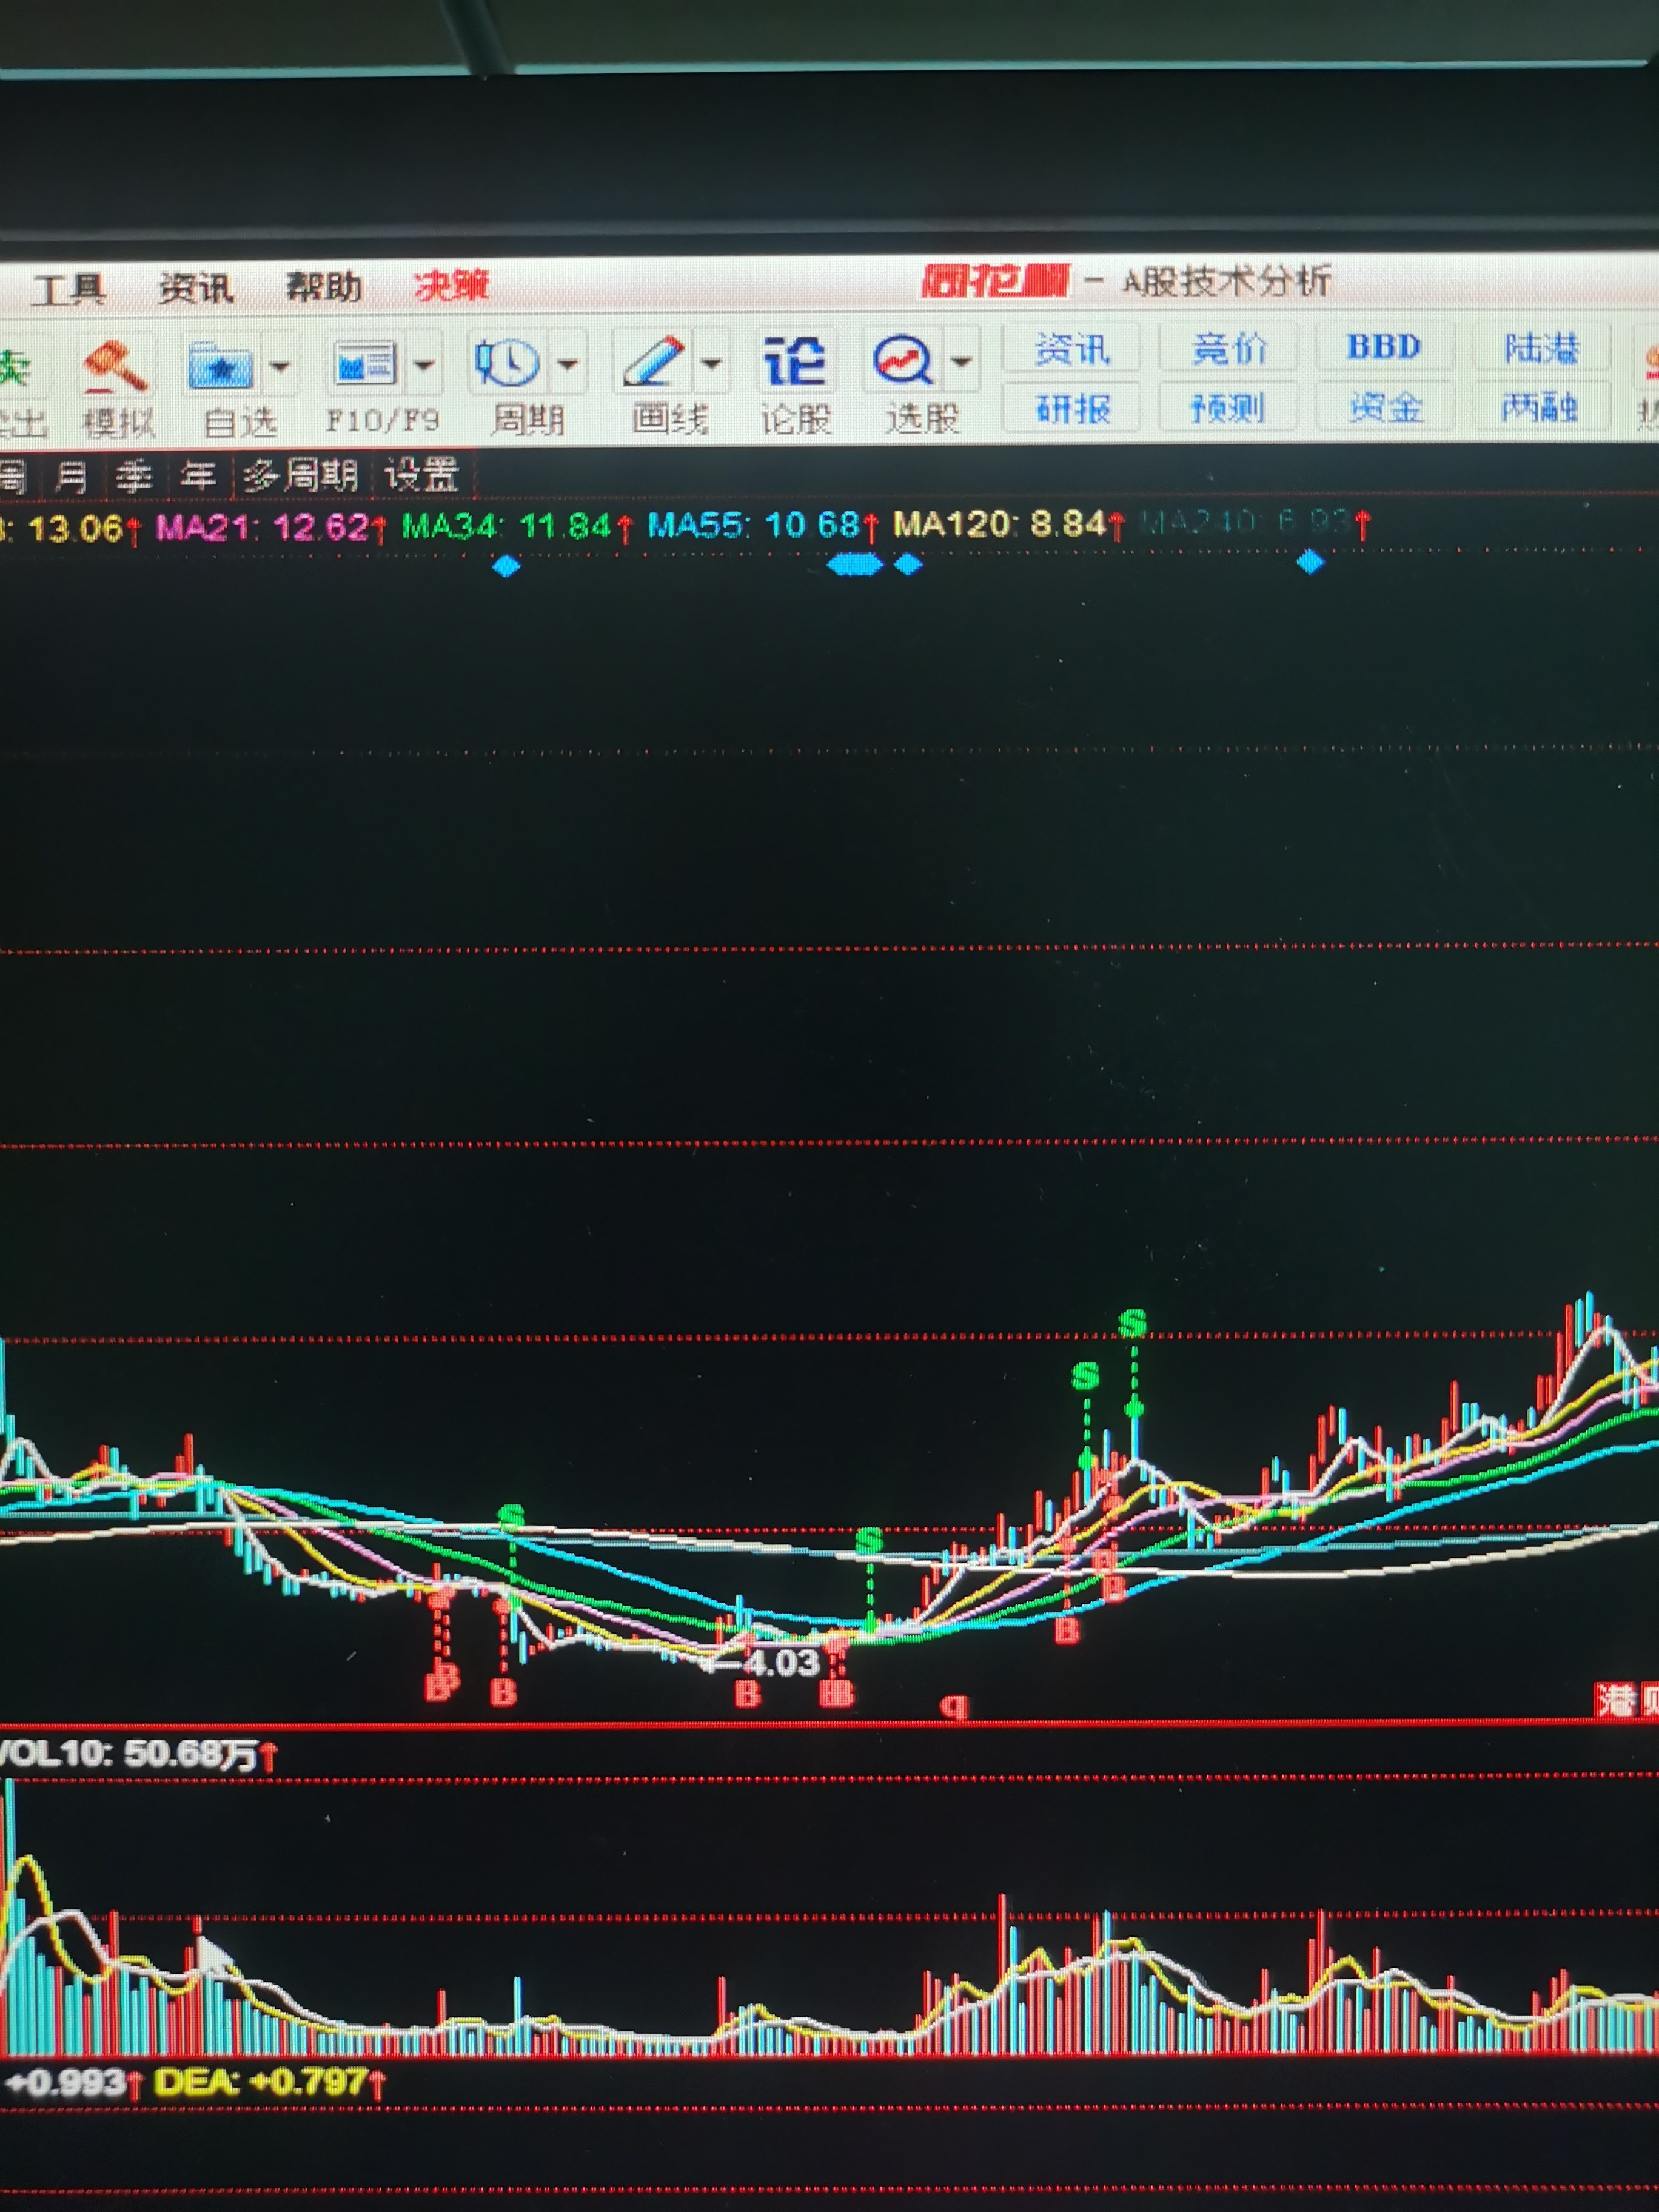Click the F10/F9 company info icon
Screen dimensions: 1659x2212
click(x=364, y=364)
